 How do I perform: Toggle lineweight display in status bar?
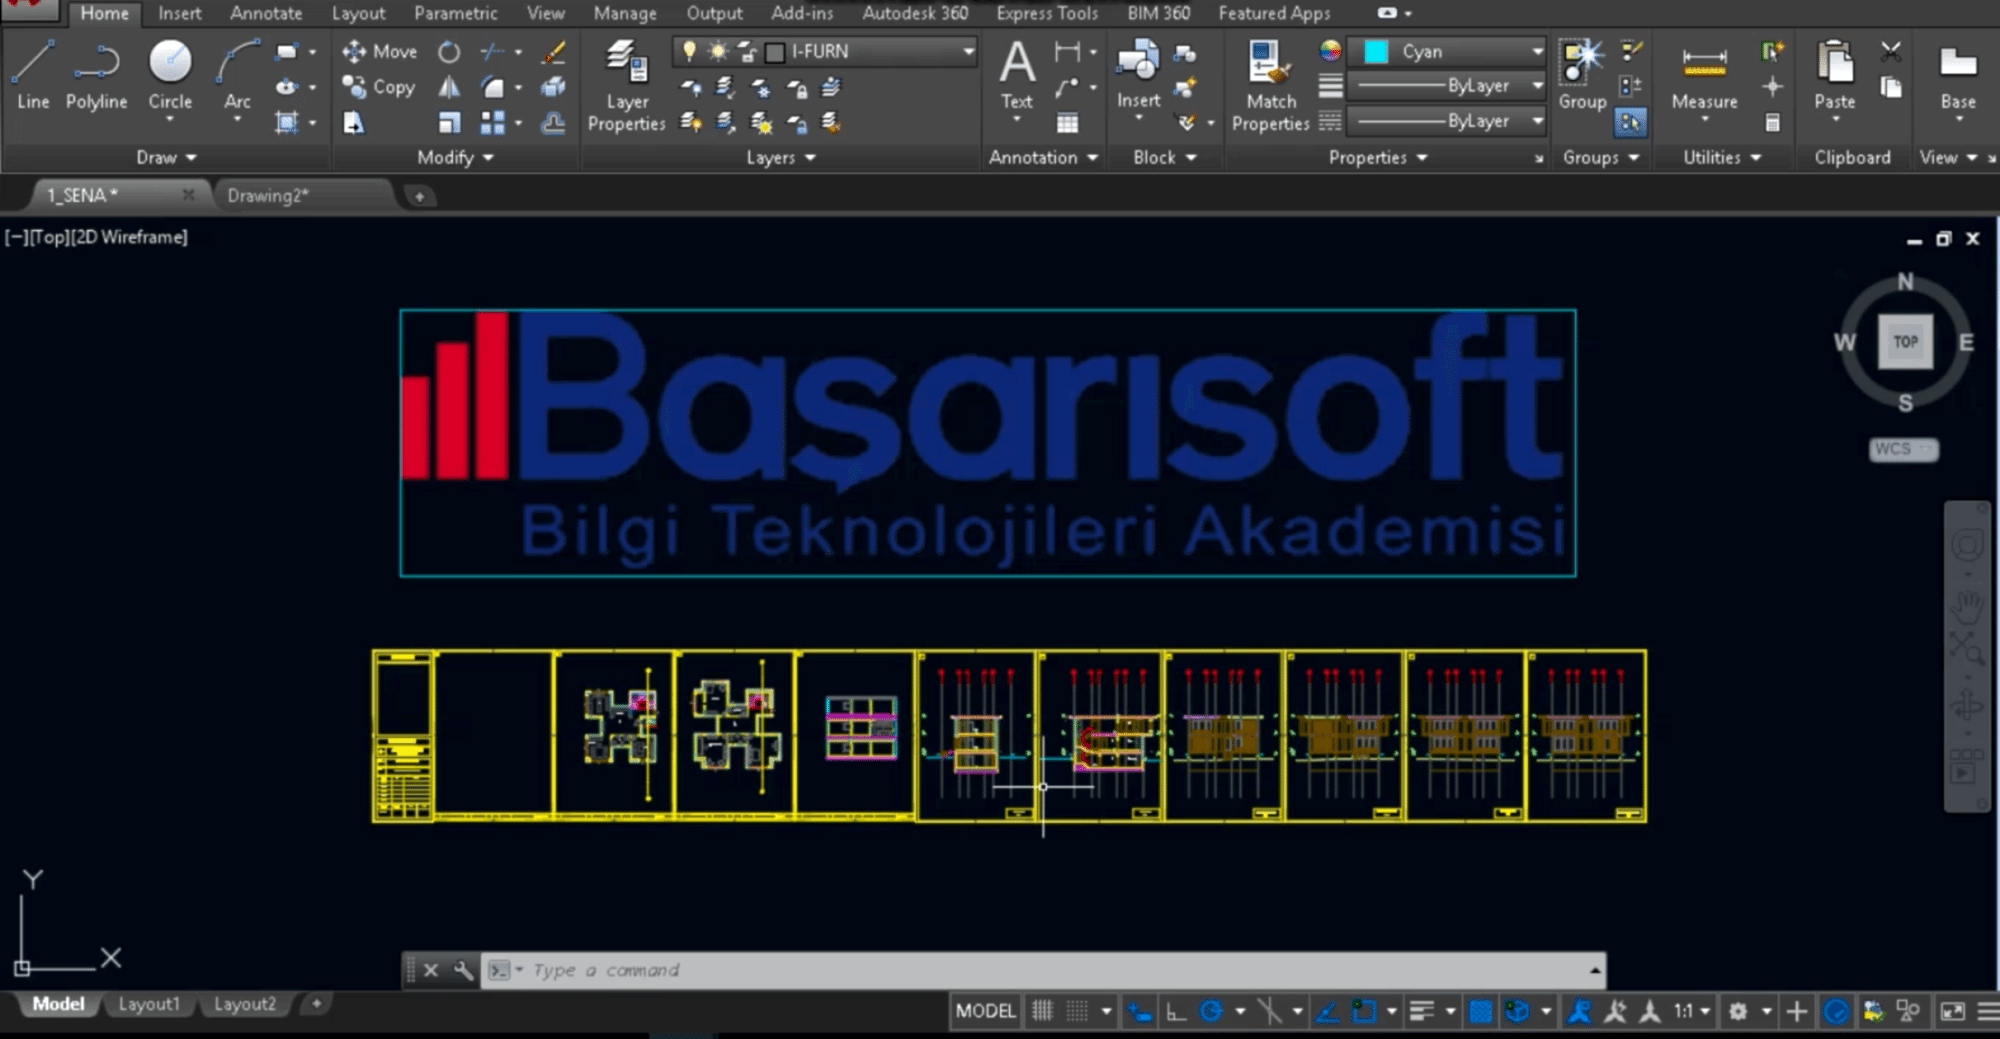pos(1421,1011)
